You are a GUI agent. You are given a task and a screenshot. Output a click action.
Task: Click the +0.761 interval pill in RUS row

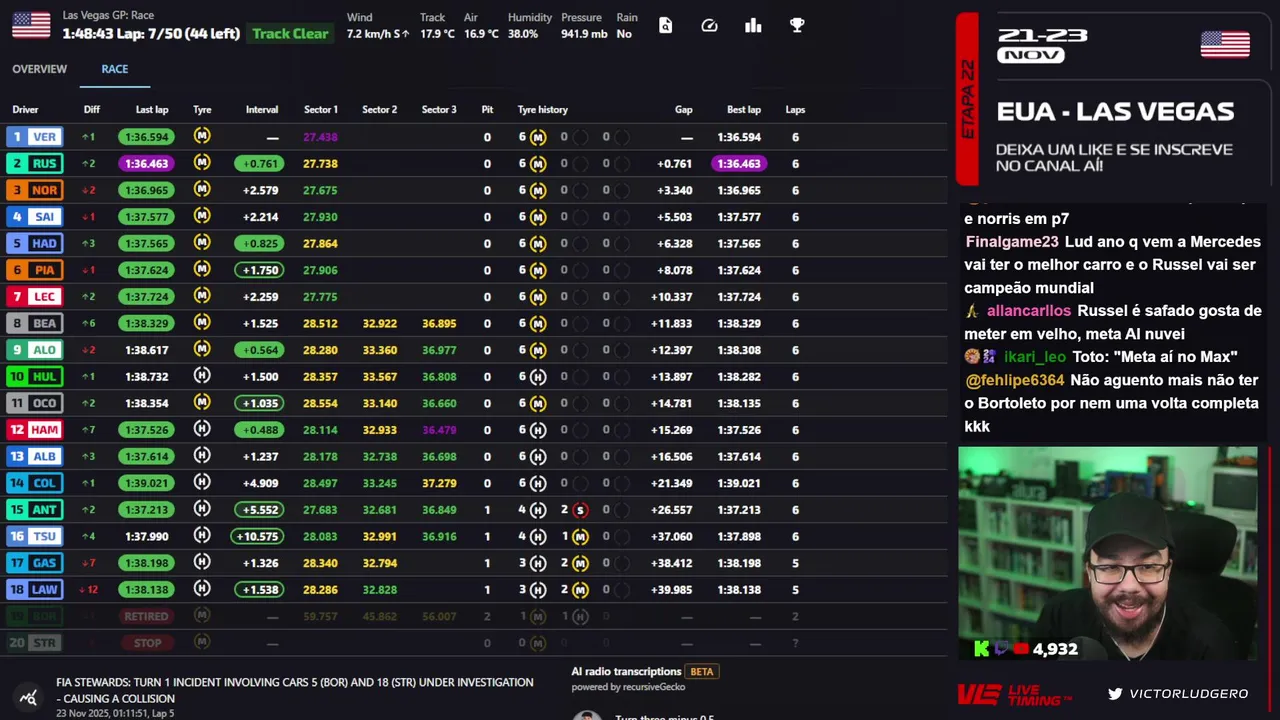pos(259,163)
